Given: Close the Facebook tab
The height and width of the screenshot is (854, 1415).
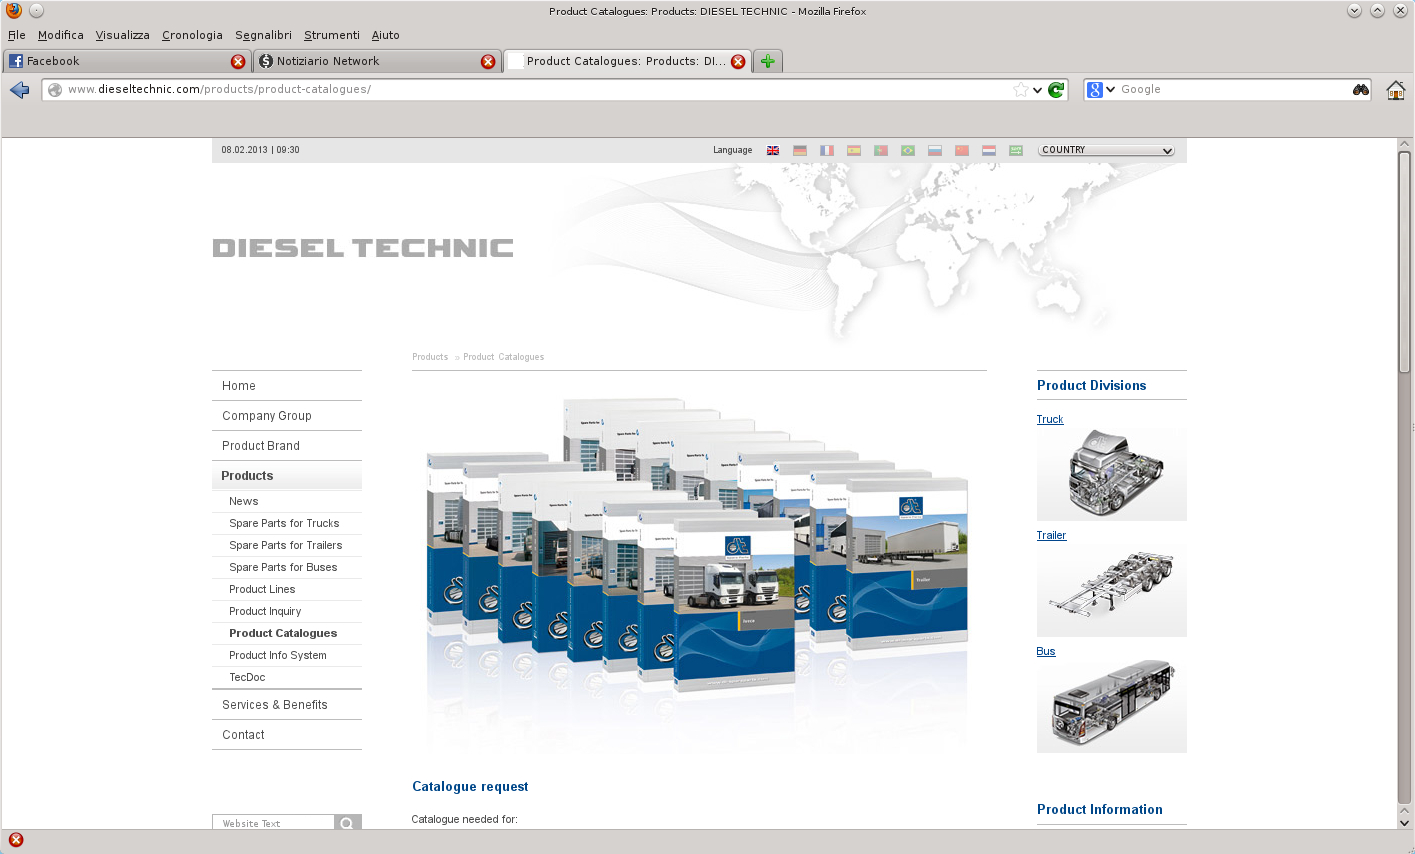Looking at the screenshot, I should pos(238,61).
